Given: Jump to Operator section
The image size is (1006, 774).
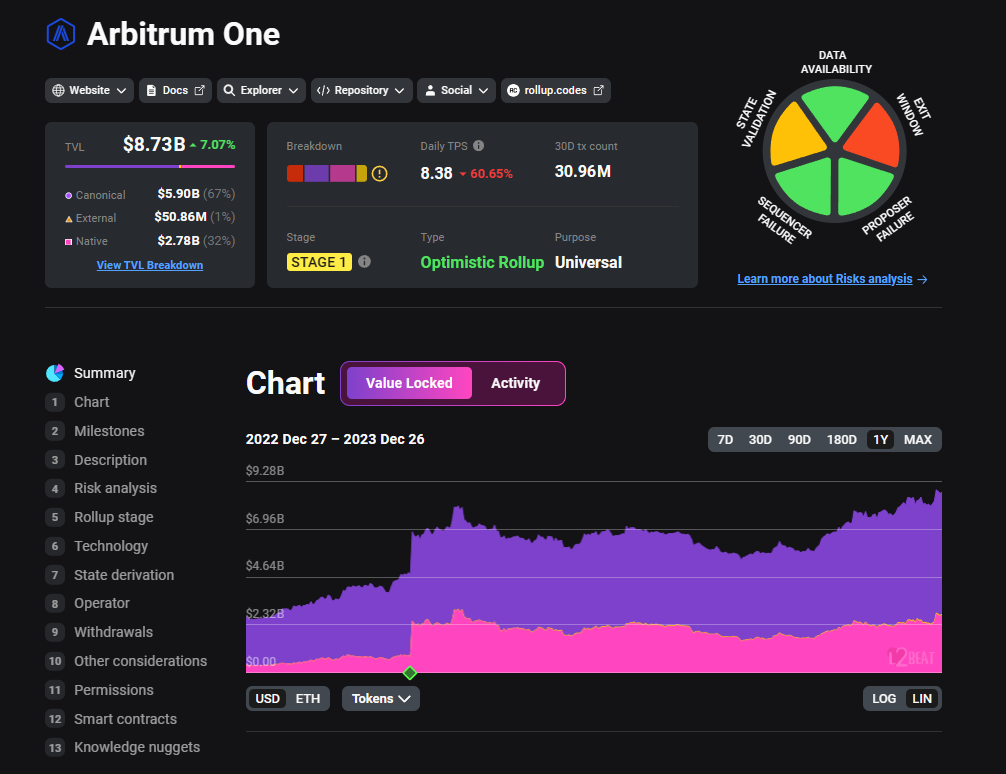Looking at the screenshot, I should (102, 603).
